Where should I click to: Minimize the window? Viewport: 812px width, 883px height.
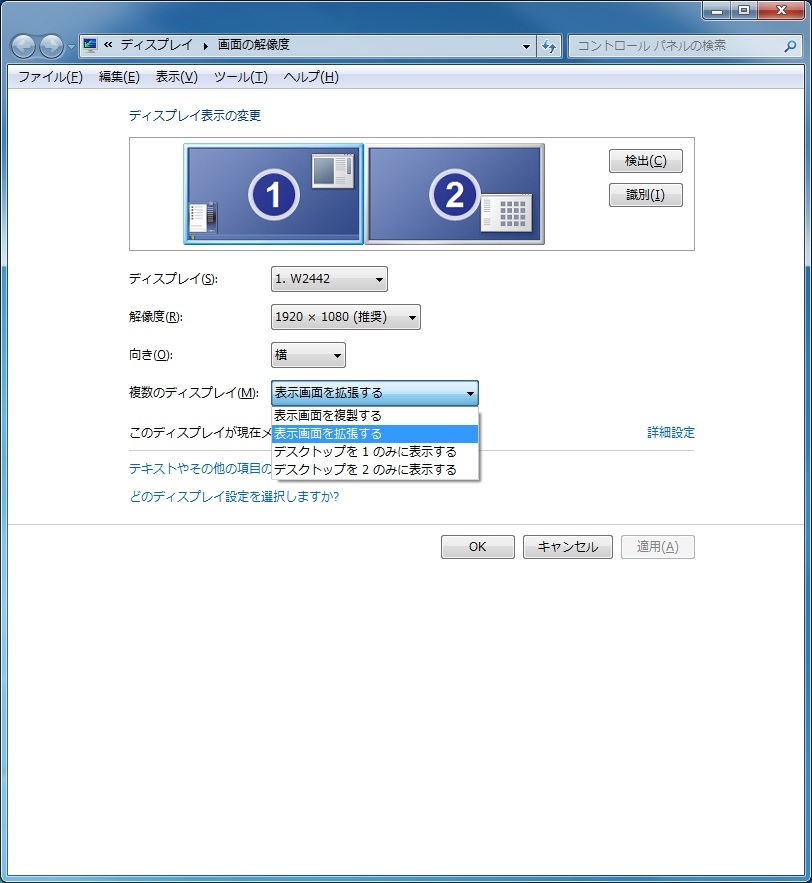point(717,10)
